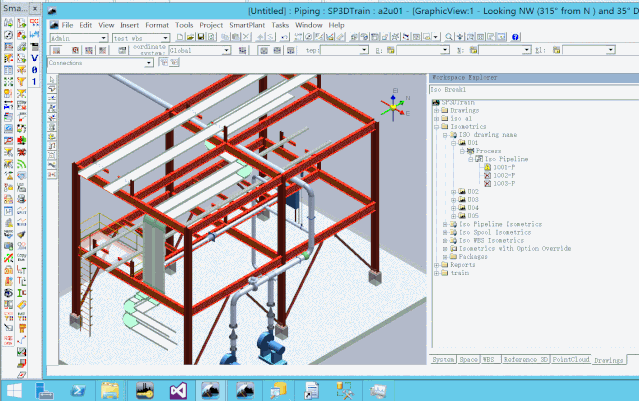Open the SmartPlant menu

(x=247, y=25)
